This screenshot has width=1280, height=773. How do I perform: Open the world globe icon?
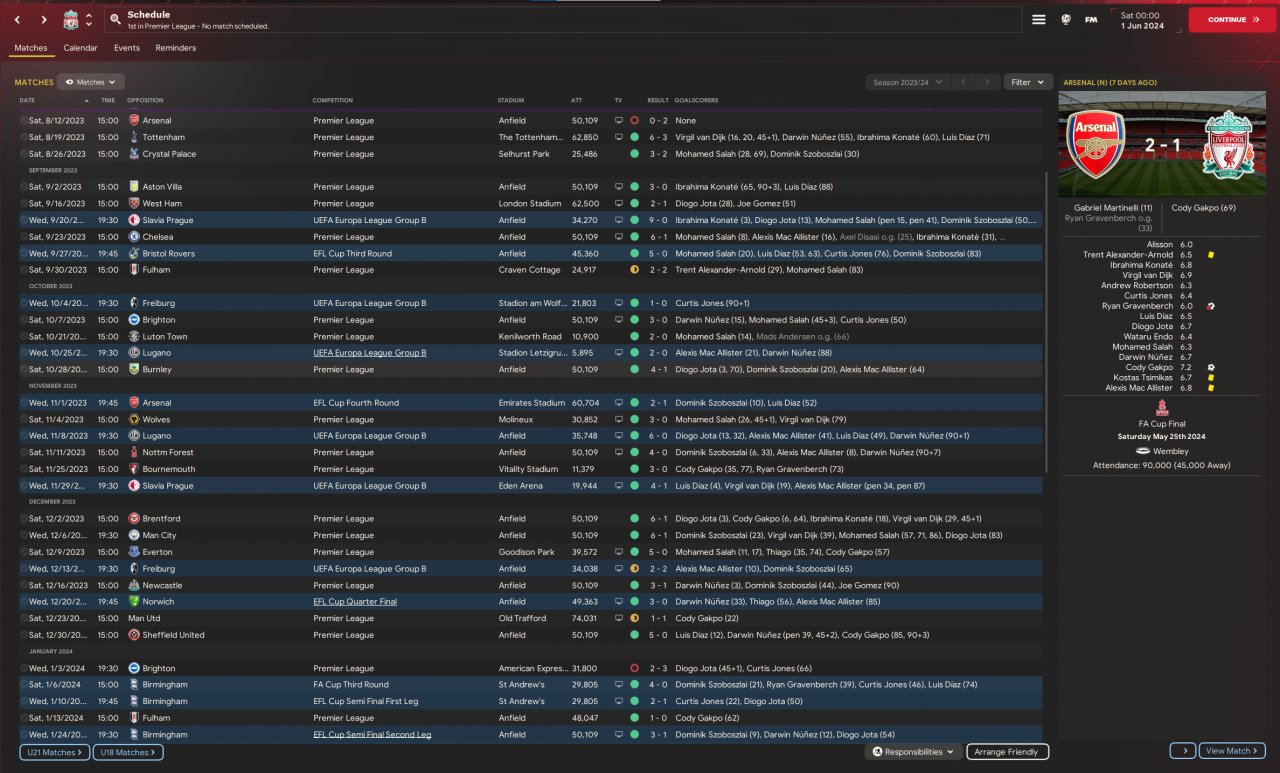(1066, 20)
